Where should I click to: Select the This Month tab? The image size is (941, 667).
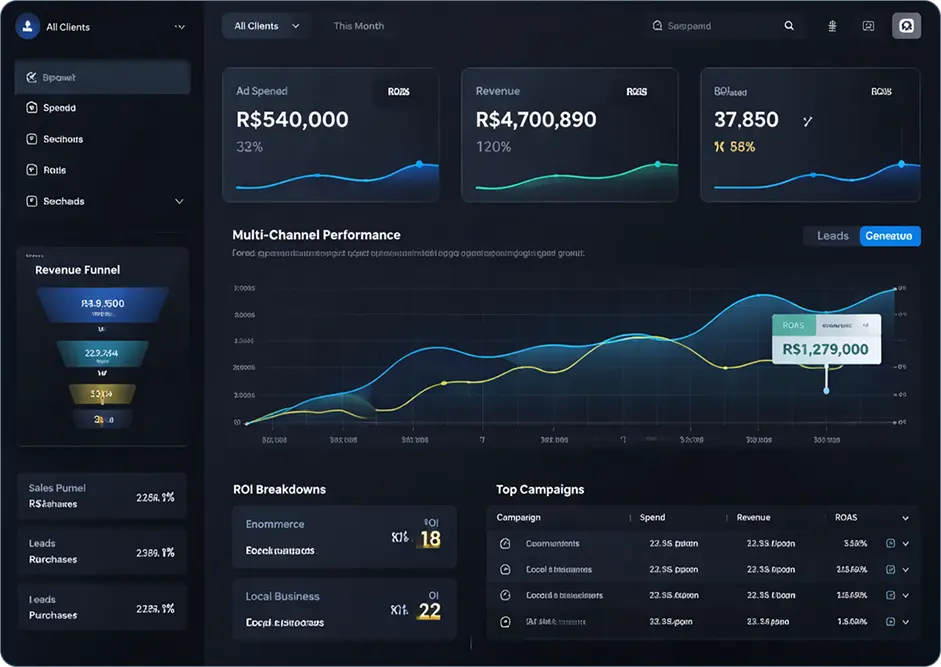358,26
